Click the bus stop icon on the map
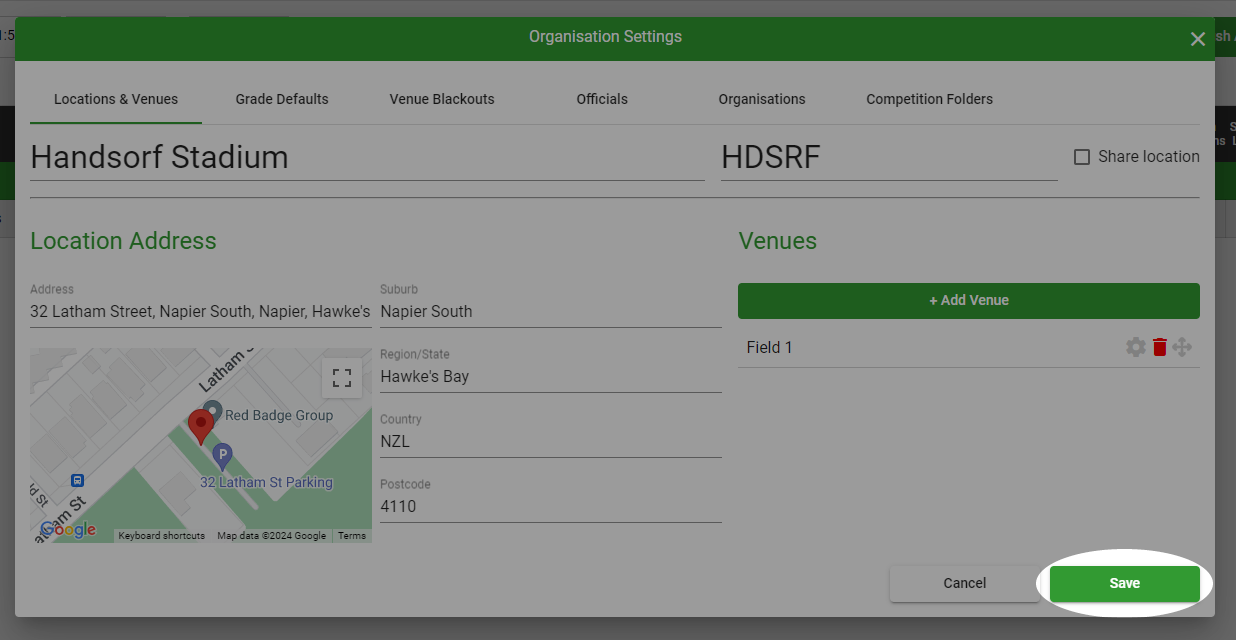The image size is (1236, 640). click(78, 480)
